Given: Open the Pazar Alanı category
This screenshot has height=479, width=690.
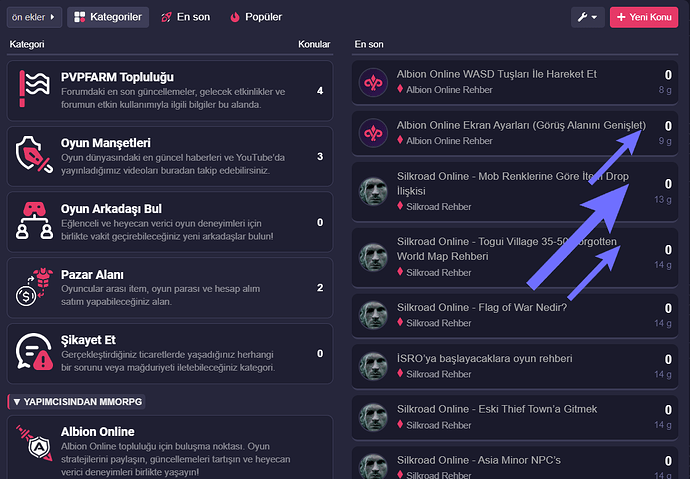Looking at the screenshot, I should (92, 274).
